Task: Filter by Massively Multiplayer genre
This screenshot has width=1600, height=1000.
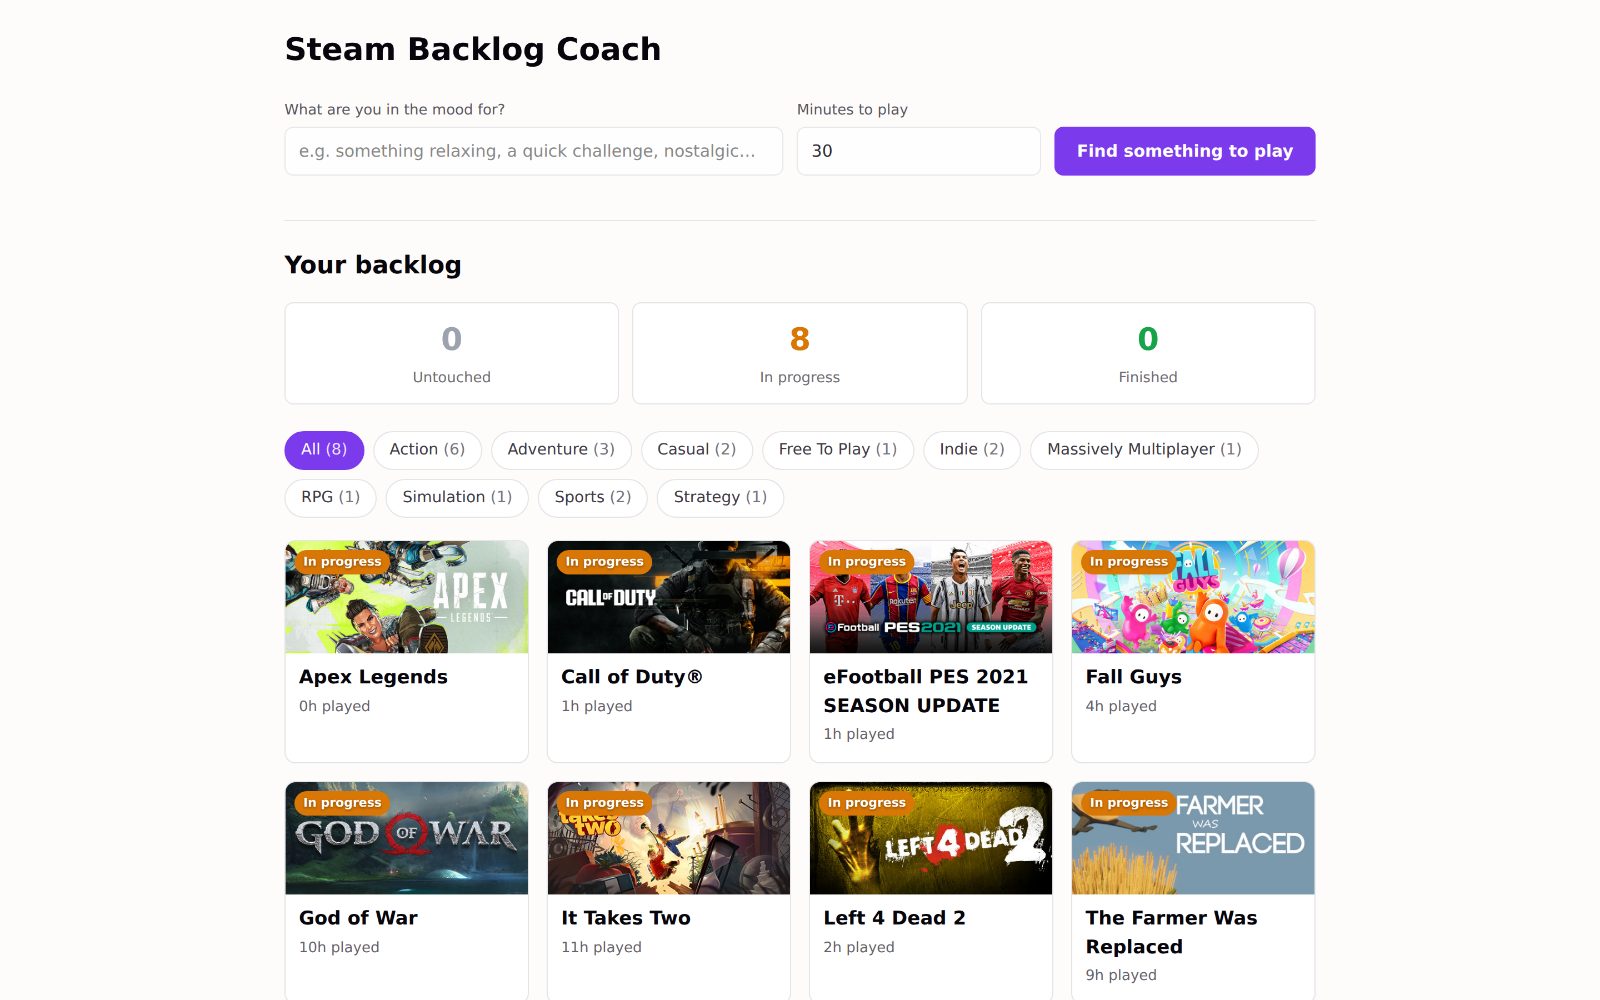Action: [1144, 450]
